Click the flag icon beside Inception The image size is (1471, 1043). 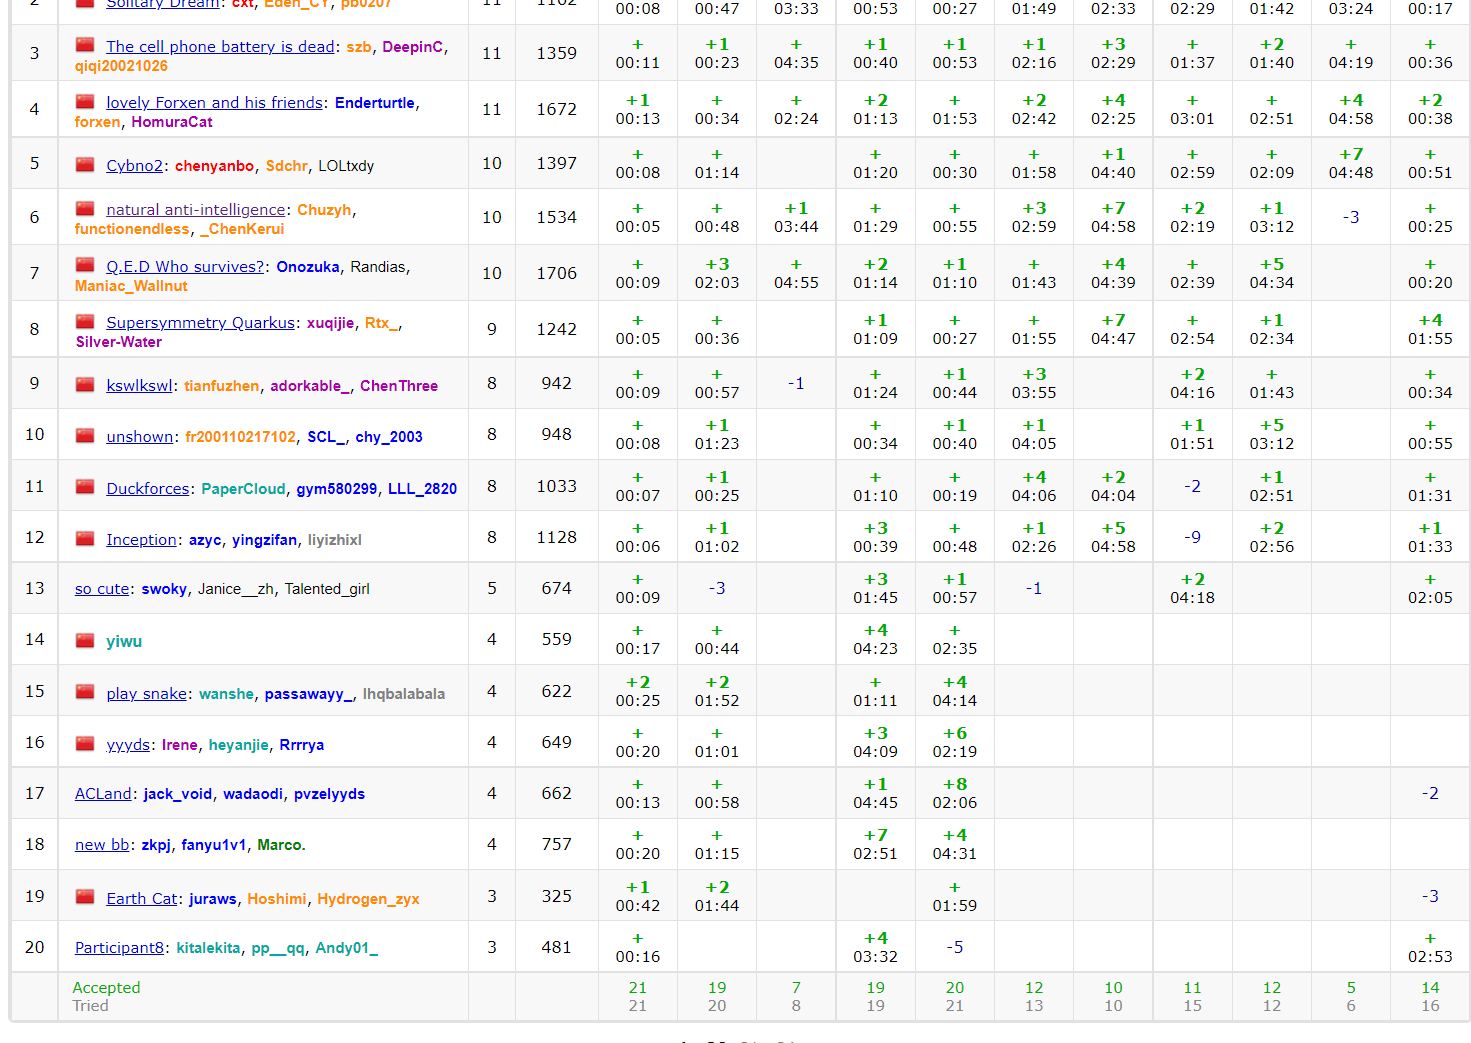click(x=85, y=539)
